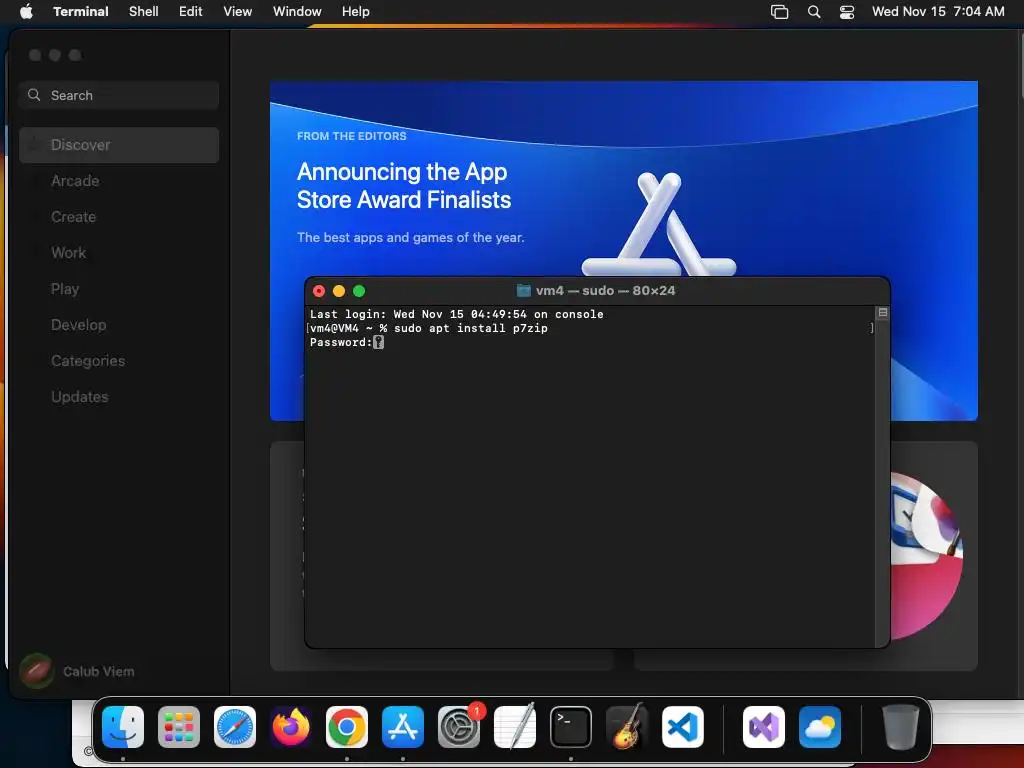
Task: Open the Edit menu
Action: point(191,12)
